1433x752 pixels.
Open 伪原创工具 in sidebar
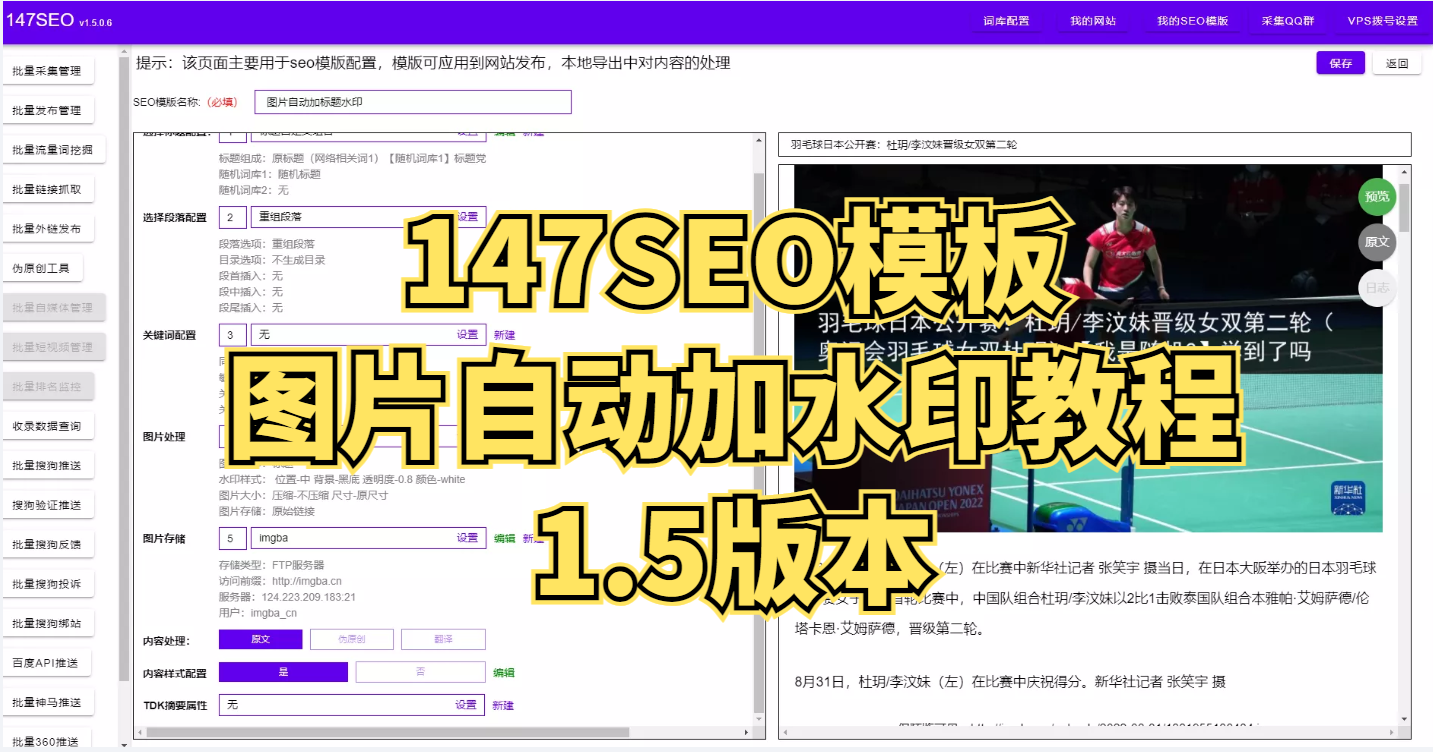click(x=42, y=268)
